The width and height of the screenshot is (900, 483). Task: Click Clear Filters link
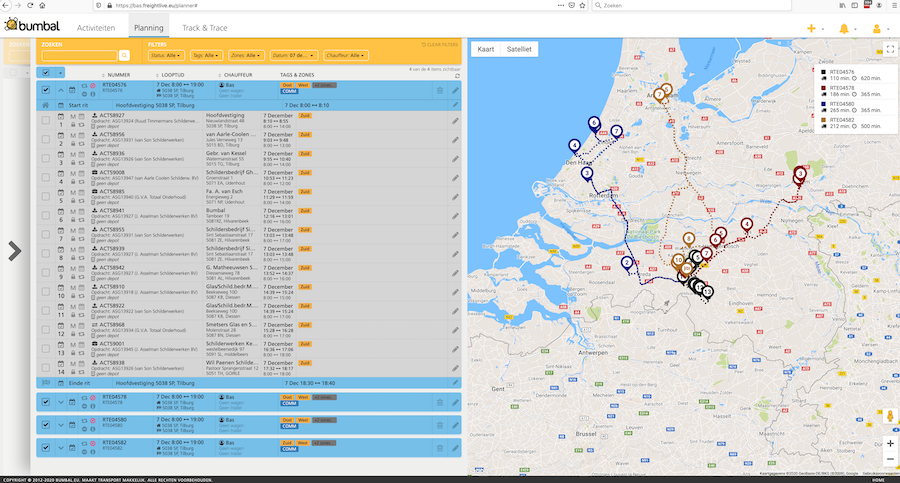(440, 45)
